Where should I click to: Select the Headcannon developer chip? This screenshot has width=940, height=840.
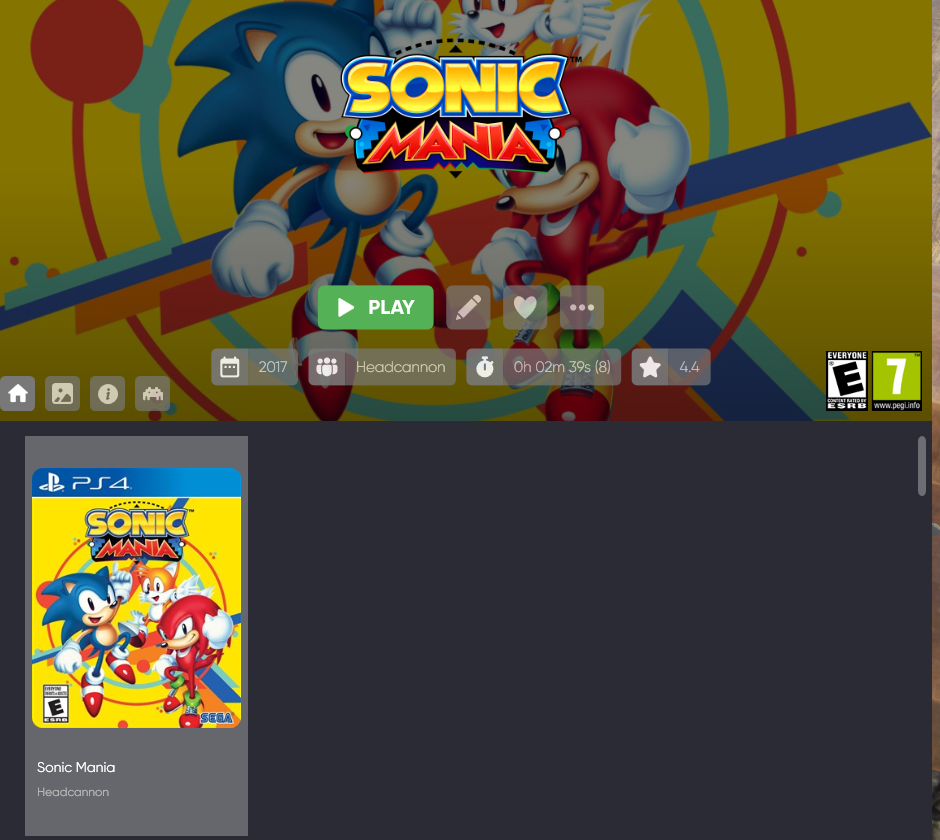tap(382, 367)
